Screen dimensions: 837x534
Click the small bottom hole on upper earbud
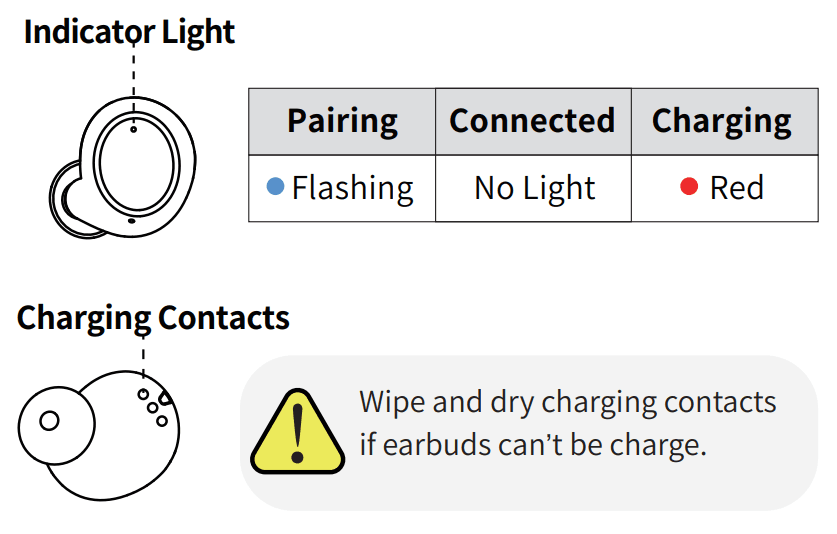tap(131, 221)
